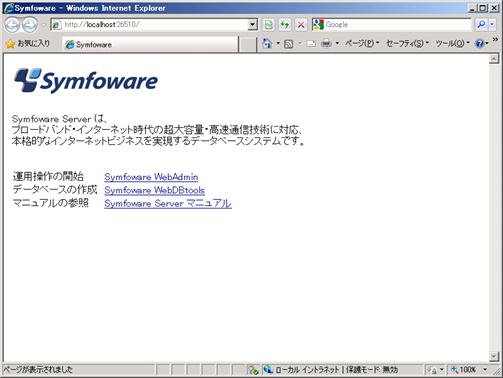Viewport: 503px width, 378px height.
Task: Open the recent pages dropdown arrow
Action: pyautogui.click(x=43, y=25)
